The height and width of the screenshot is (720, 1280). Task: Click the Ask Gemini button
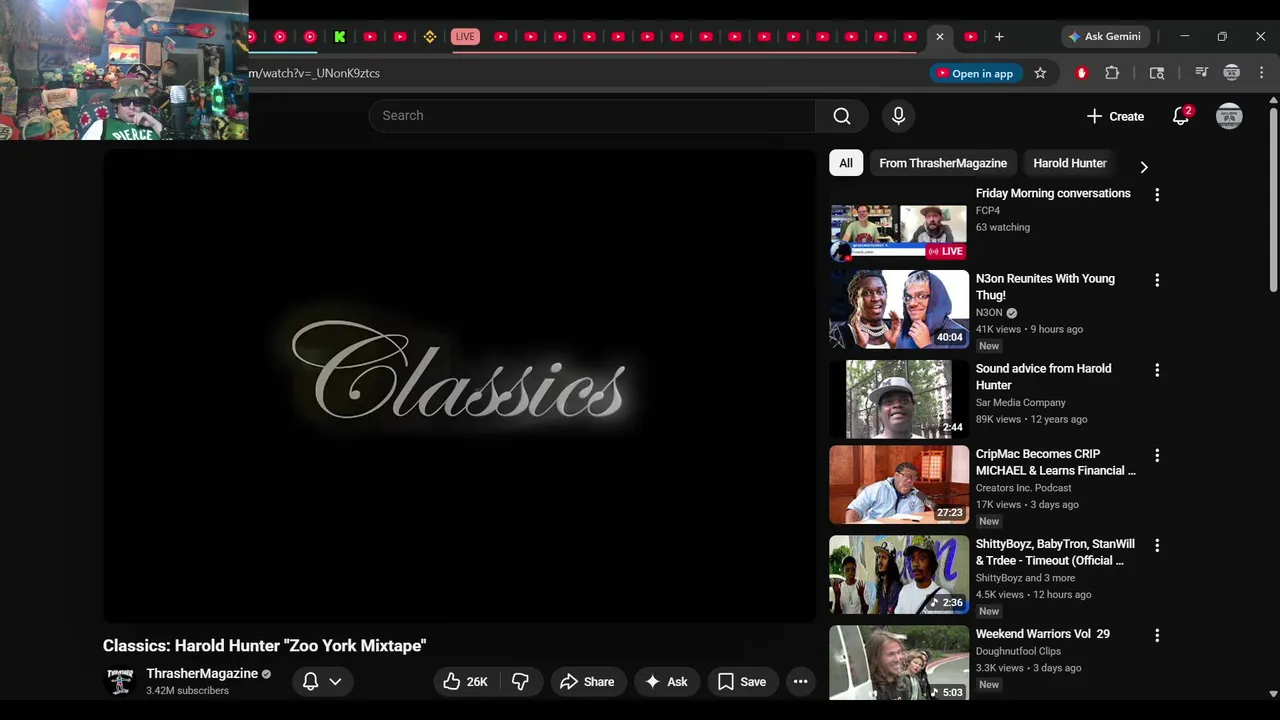[1105, 37]
